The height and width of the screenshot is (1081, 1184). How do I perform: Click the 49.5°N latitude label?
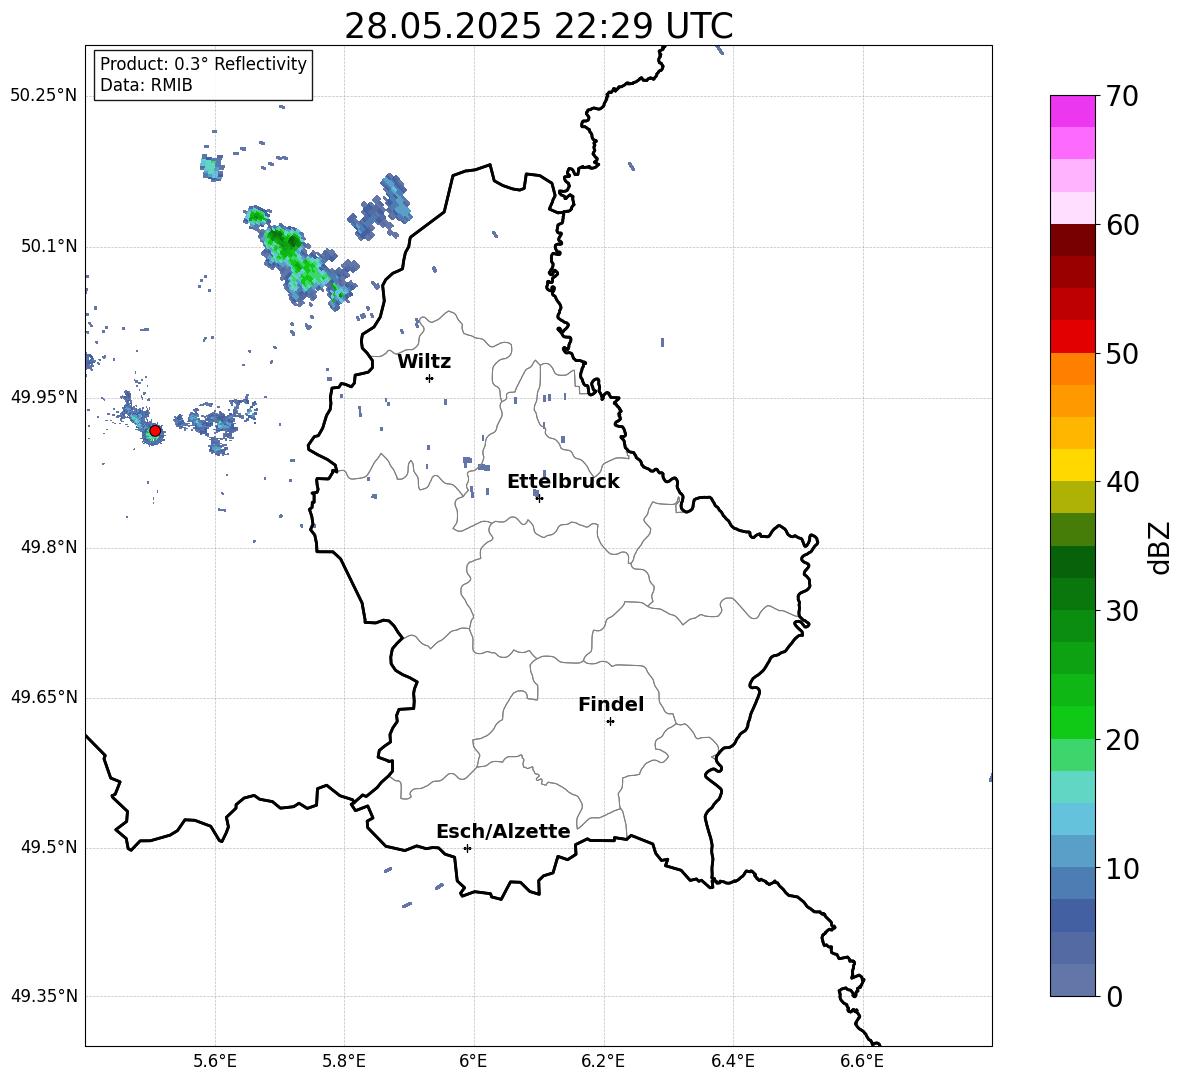[x=49, y=847]
